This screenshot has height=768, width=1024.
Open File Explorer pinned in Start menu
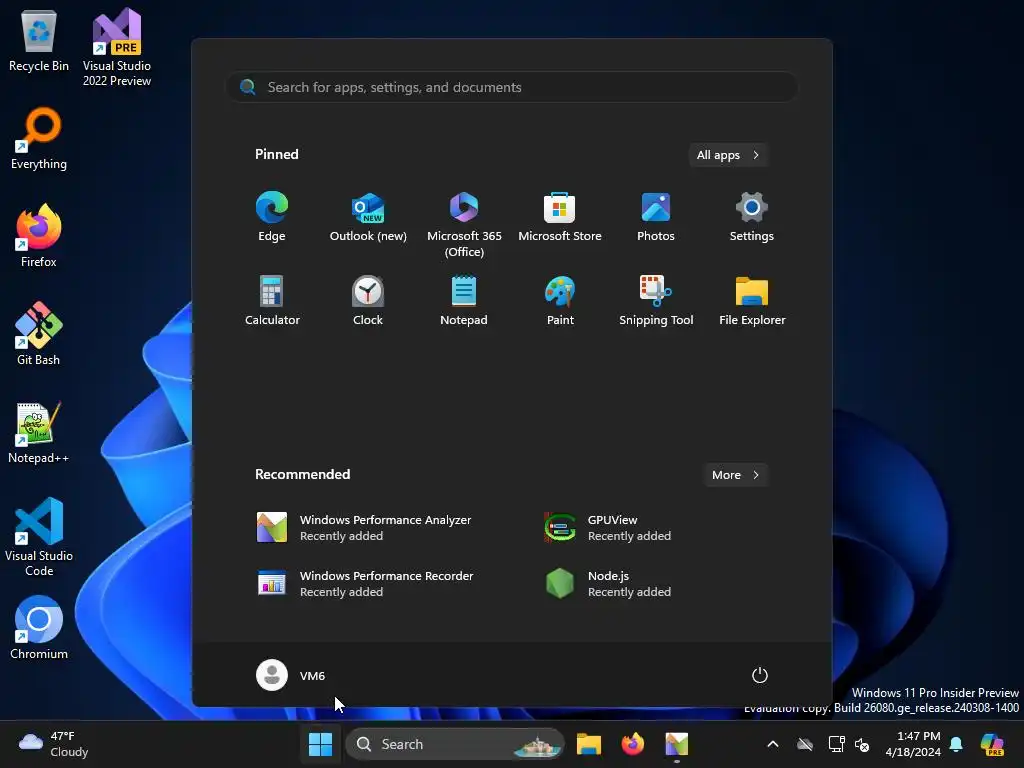coord(752,300)
